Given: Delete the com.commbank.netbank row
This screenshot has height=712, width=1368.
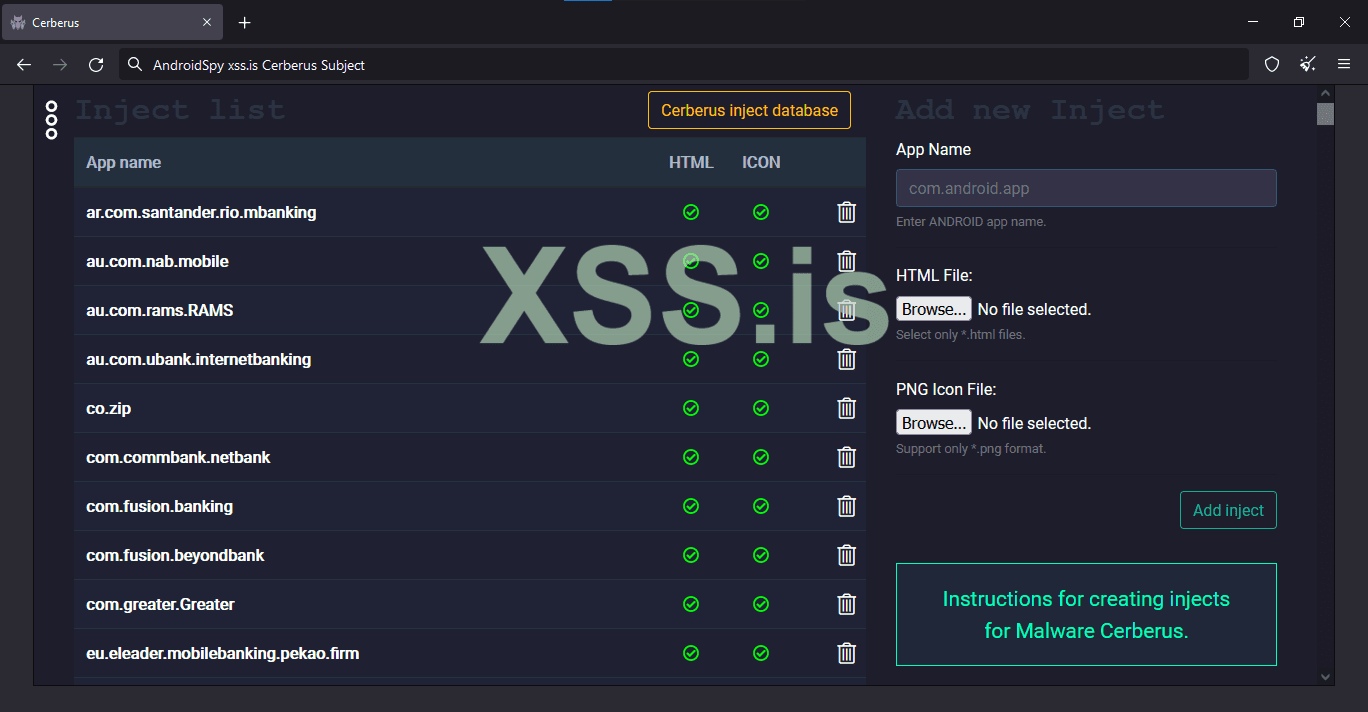Looking at the screenshot, I should 846,457.
